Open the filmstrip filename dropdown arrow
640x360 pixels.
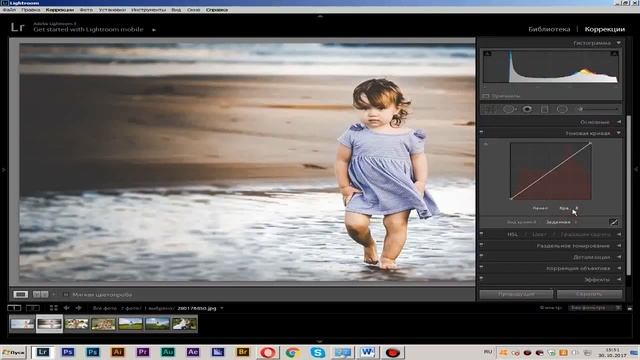[x=222, y=308]
